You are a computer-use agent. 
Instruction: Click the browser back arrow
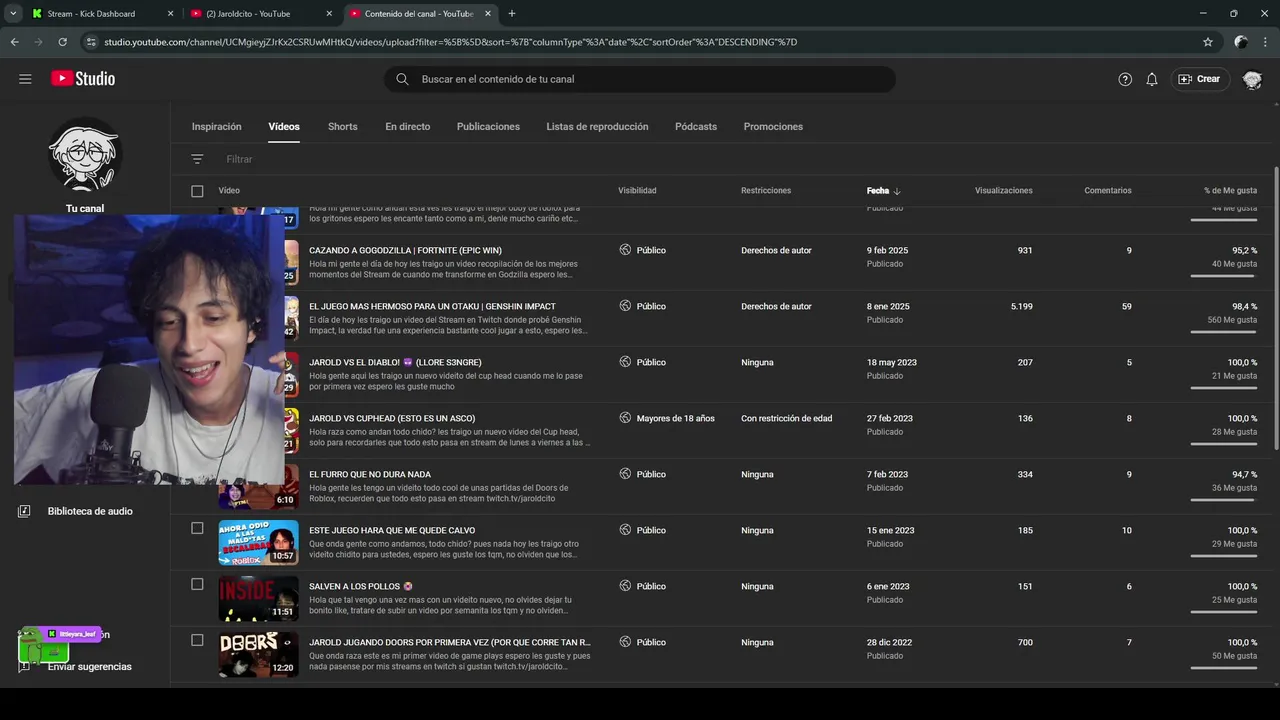pos(14,42)
